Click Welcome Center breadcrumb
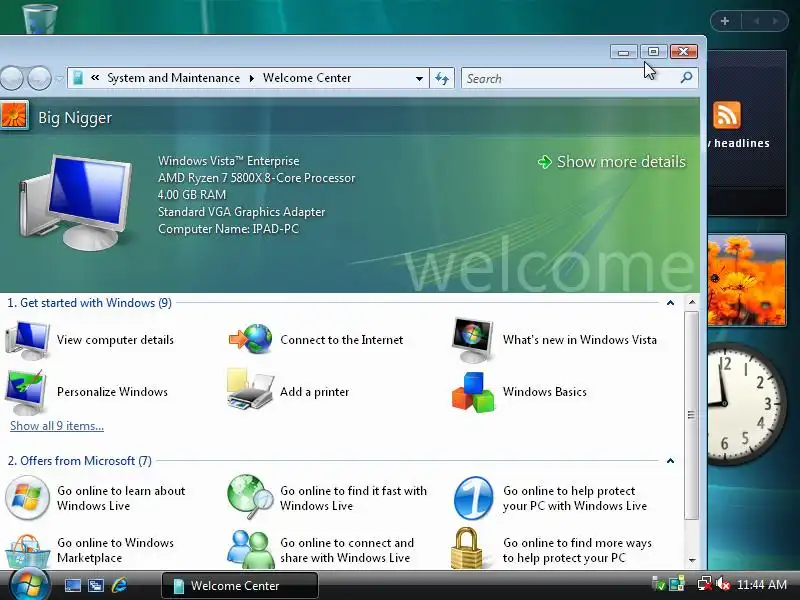The image size is (800, 600). 307,78
